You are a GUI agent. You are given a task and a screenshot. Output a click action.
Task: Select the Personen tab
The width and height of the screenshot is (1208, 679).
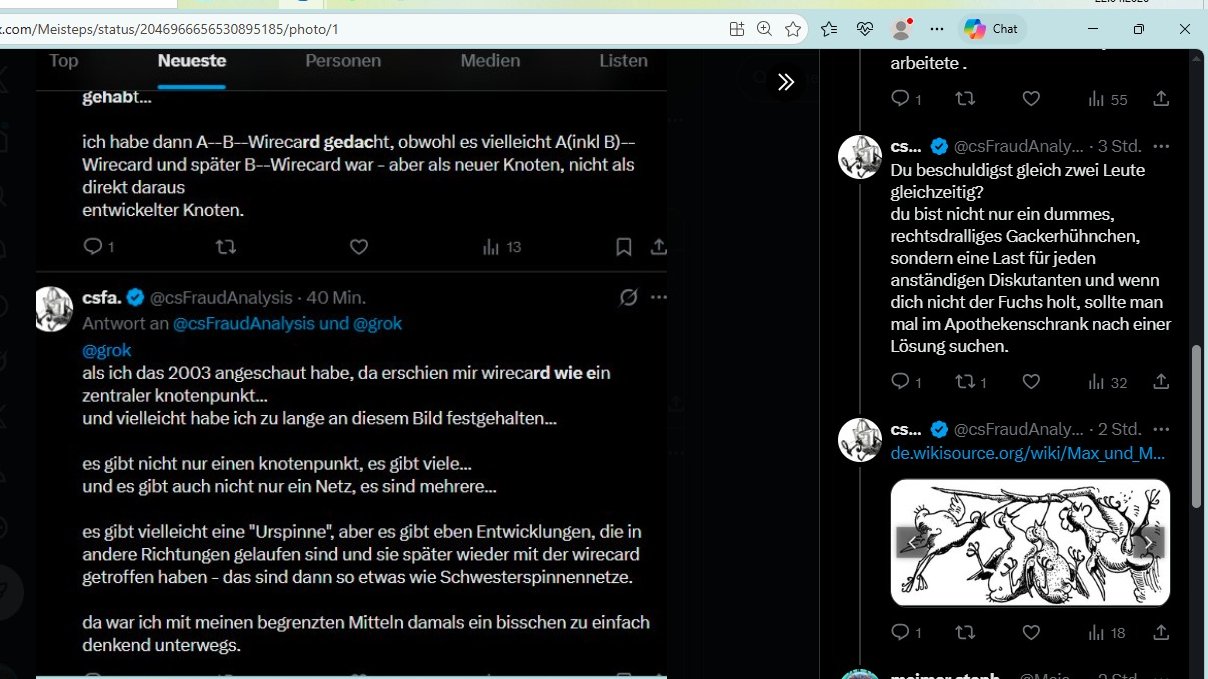(x=342, y=60)
